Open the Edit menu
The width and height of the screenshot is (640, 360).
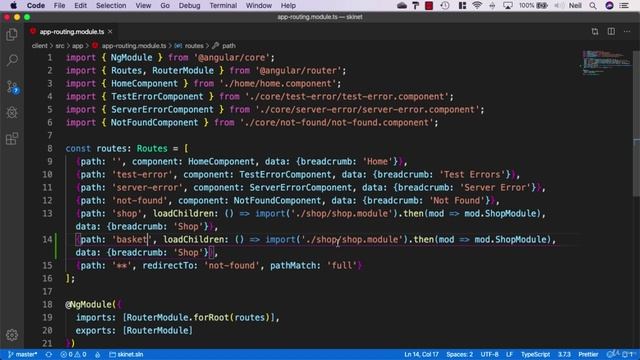pos(80,5)
